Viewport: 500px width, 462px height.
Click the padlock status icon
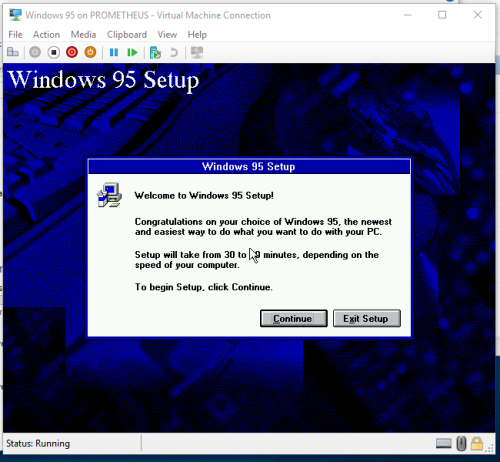click(477, 443)
